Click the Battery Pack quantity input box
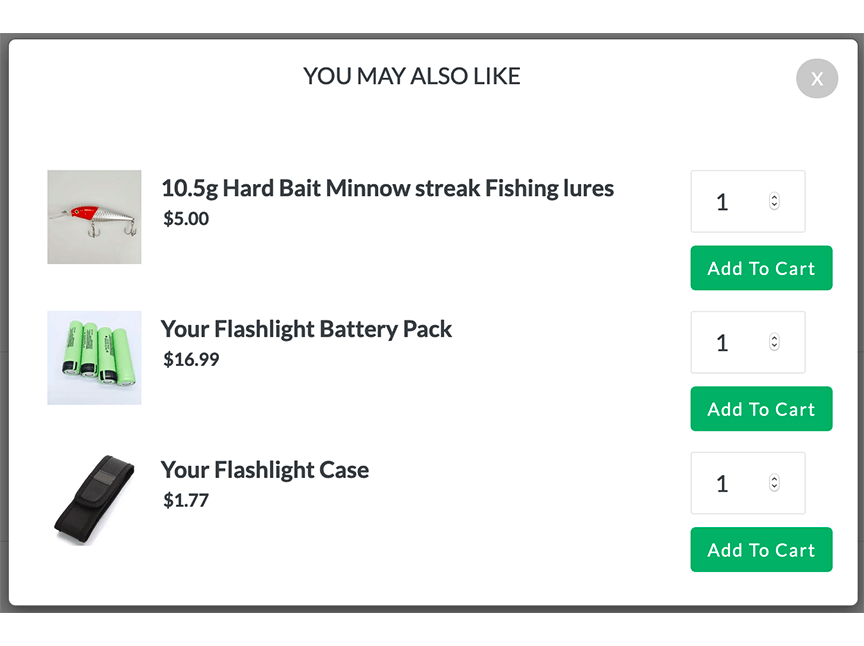The width and height of the screenshot is (864, 646). [730, 343]
